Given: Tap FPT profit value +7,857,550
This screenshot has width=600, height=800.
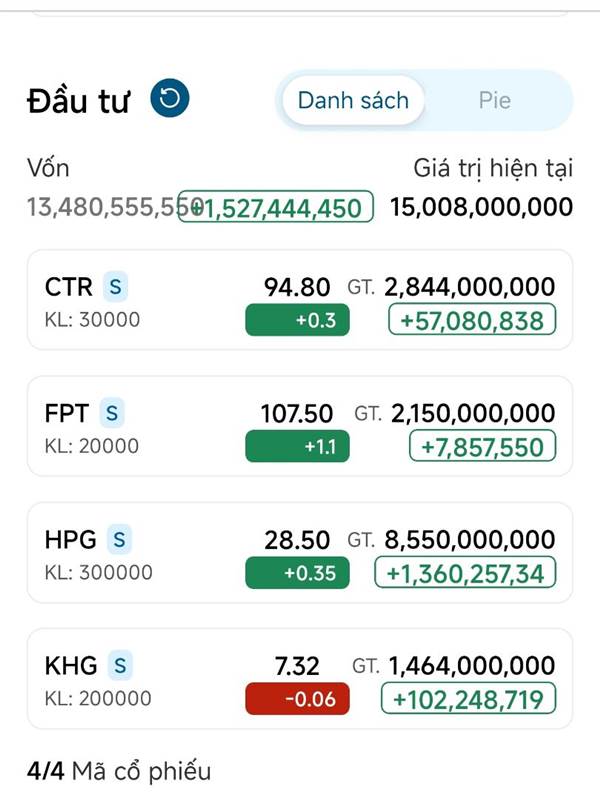Looking at the screenshot, I should [x=483, y=446].
